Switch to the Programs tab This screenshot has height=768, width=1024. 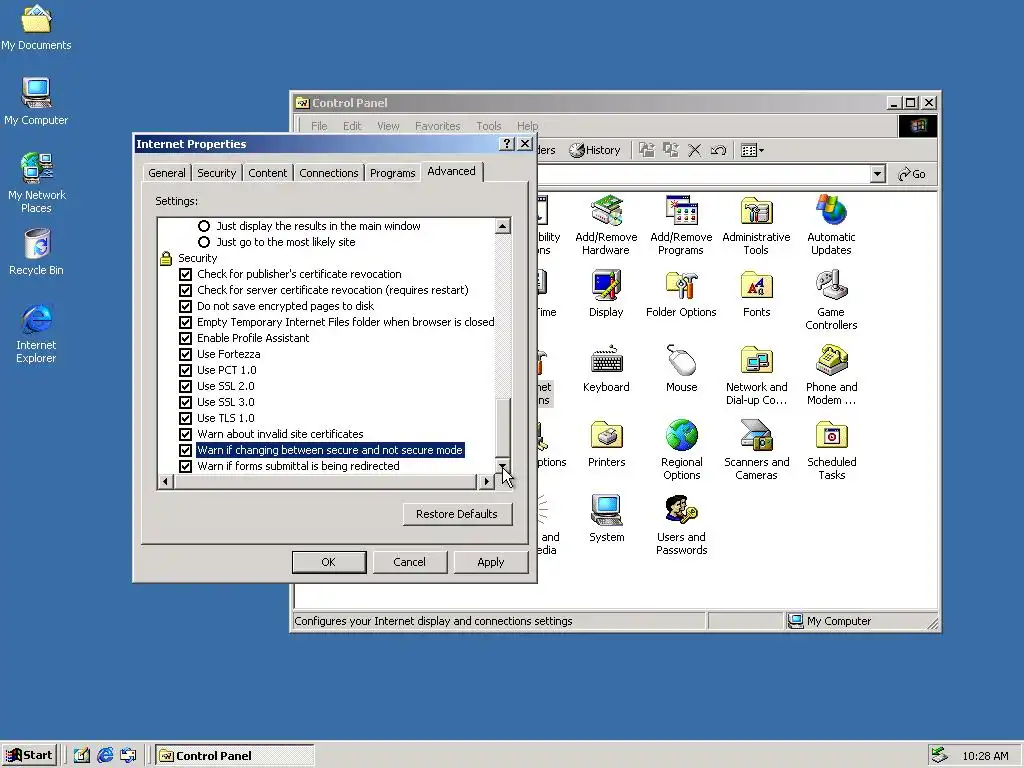click(392, 173)
